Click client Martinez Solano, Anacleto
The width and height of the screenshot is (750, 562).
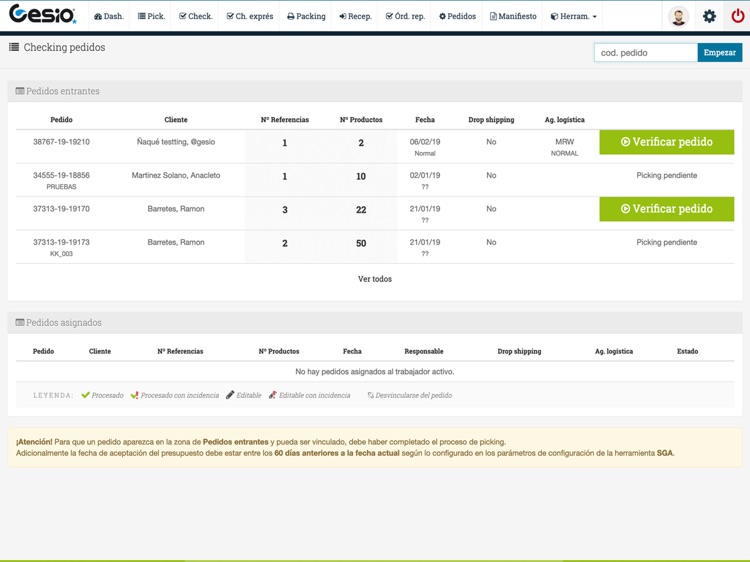(x=176, y=176)
